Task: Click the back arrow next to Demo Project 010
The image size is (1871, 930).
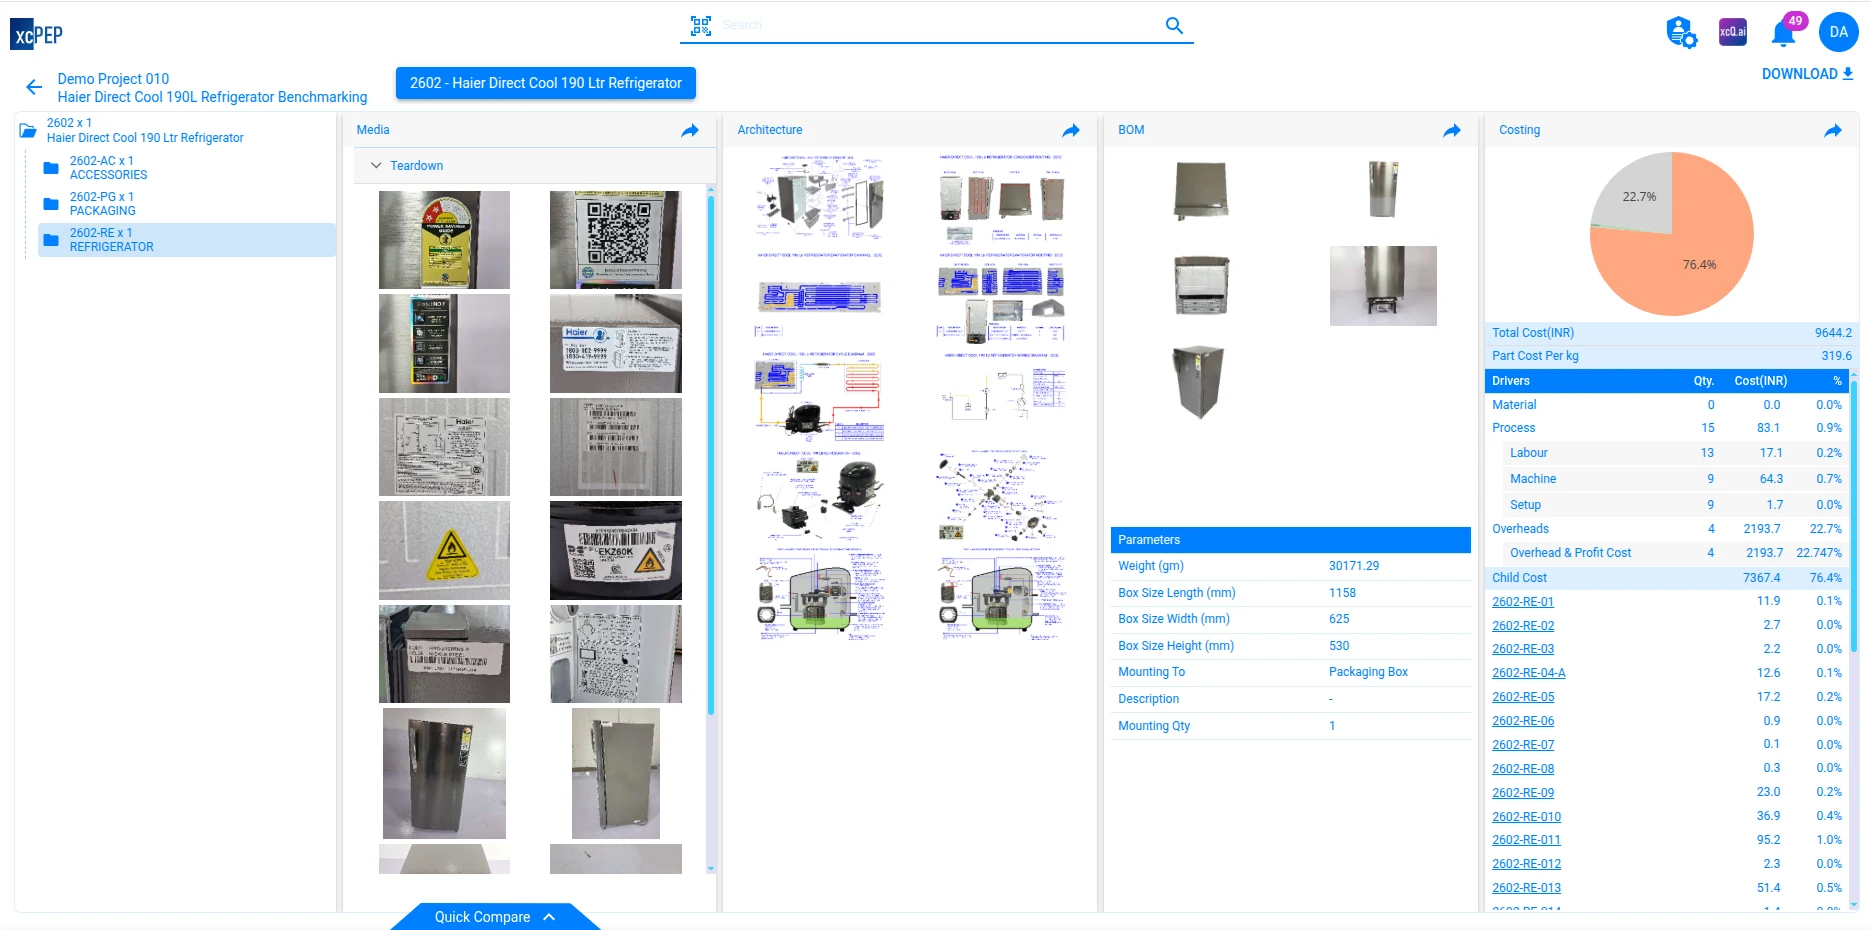Action: click(x=34, y=87)
